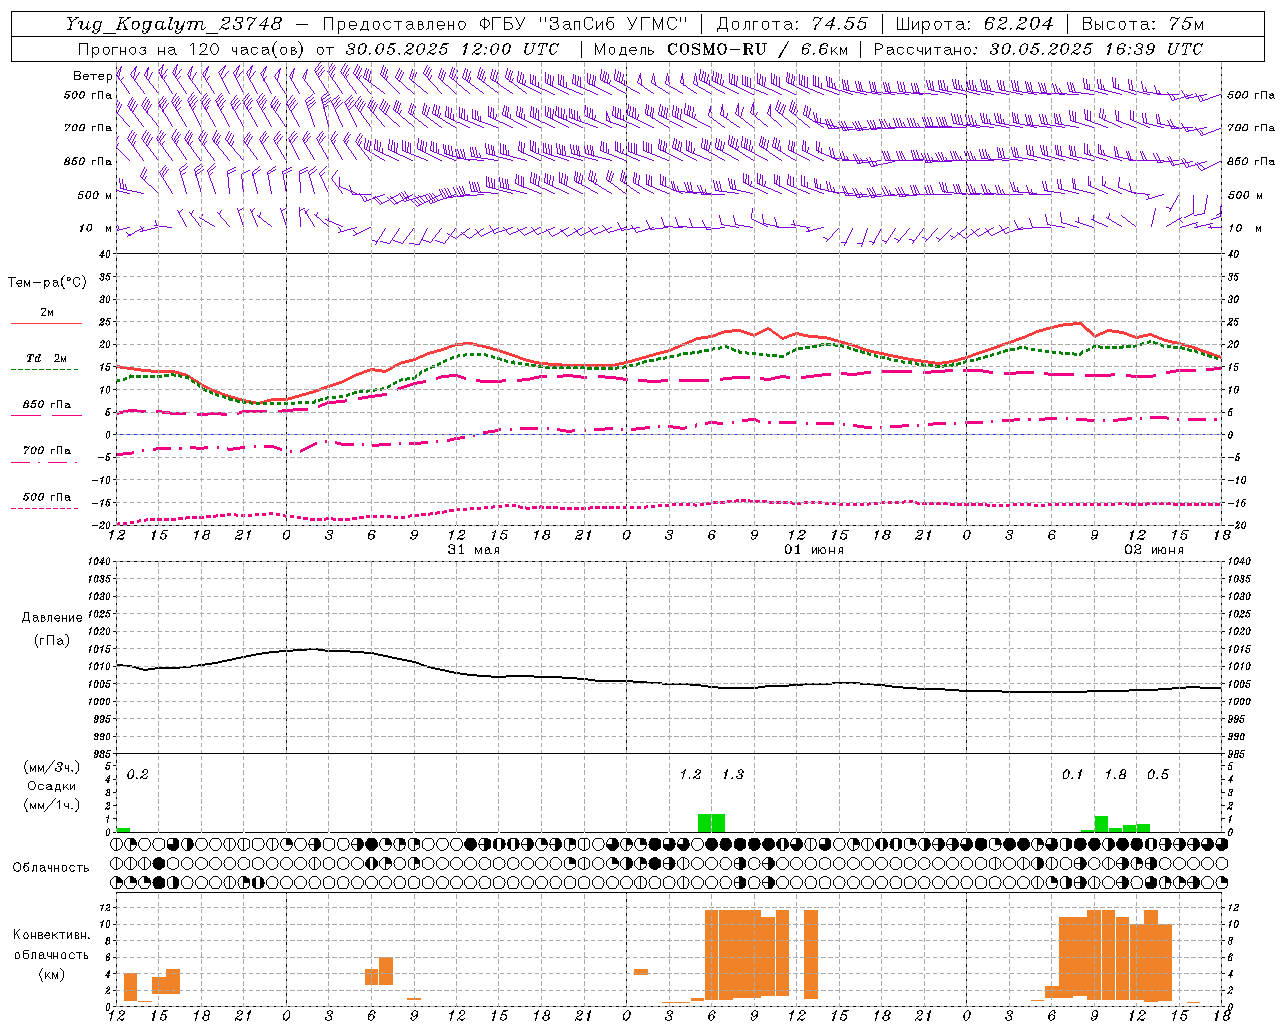Click the Ветер panel label
Screen dimensions: 1280x1024
pos(92,76)
